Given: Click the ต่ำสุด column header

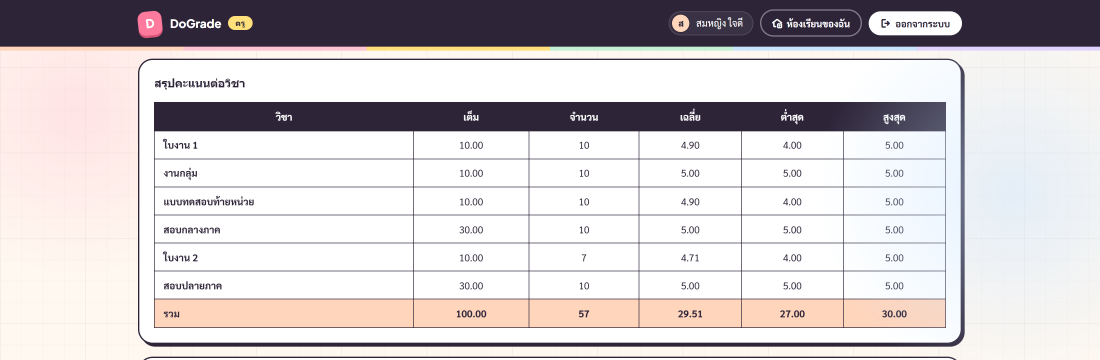Looking at the screenshot, I should click(792, 117).
